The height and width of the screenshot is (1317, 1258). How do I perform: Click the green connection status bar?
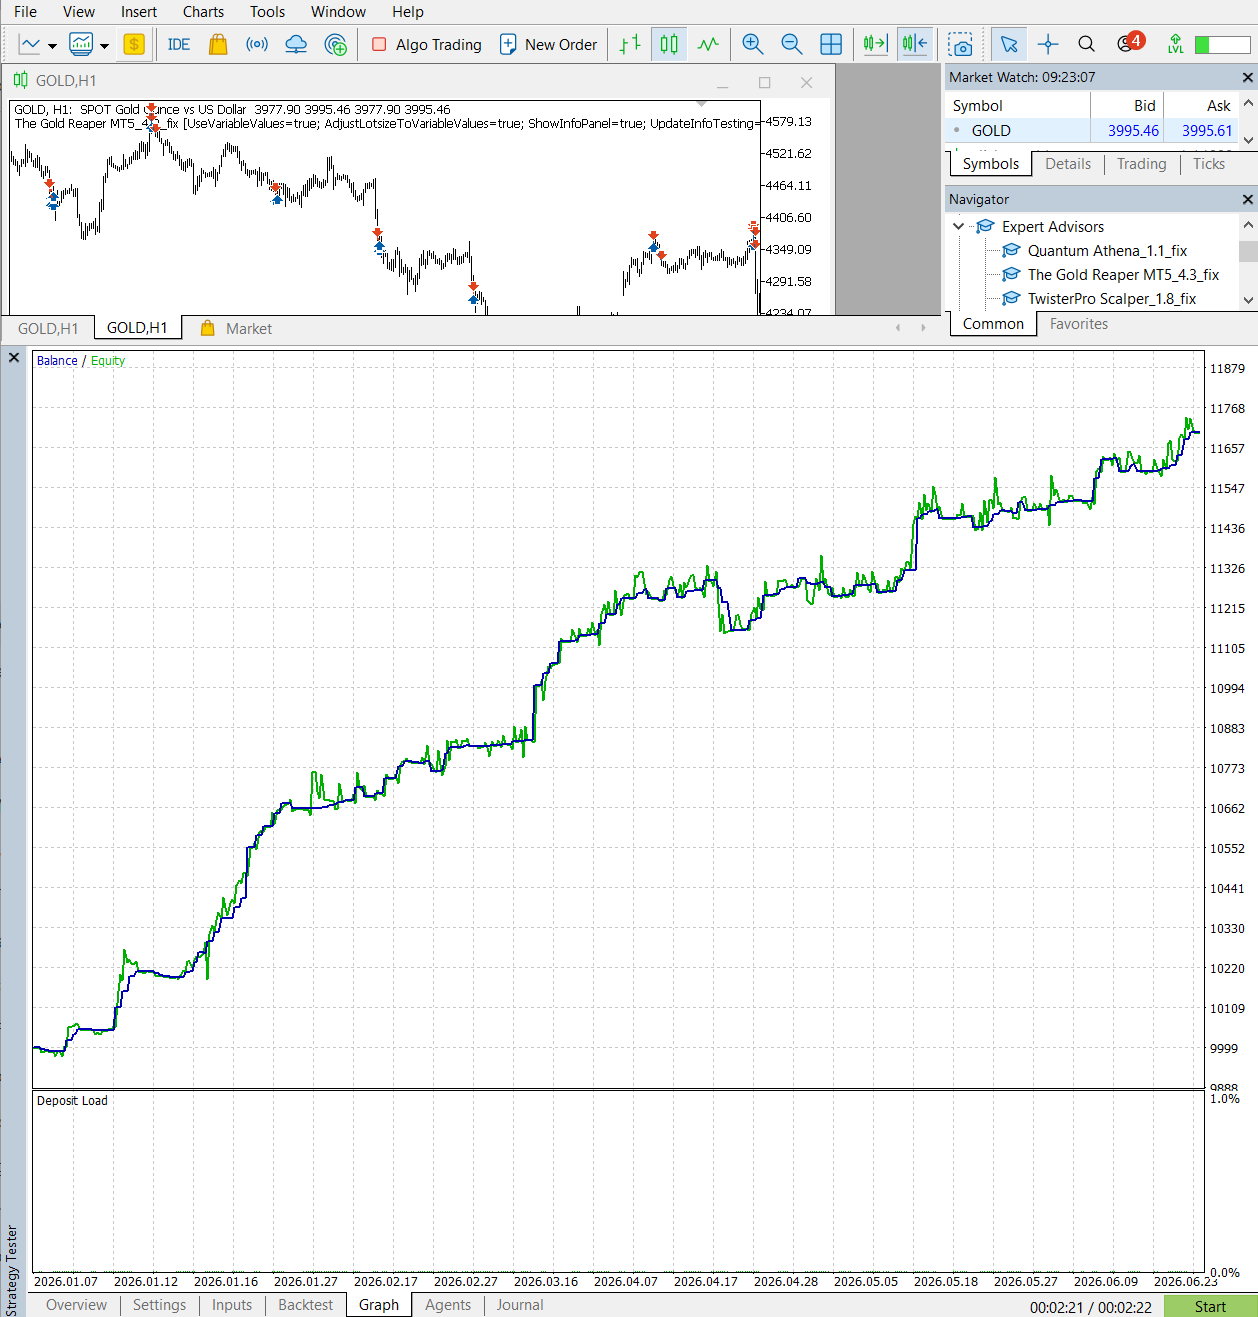pyautogui.click(x=1222, y=45)
